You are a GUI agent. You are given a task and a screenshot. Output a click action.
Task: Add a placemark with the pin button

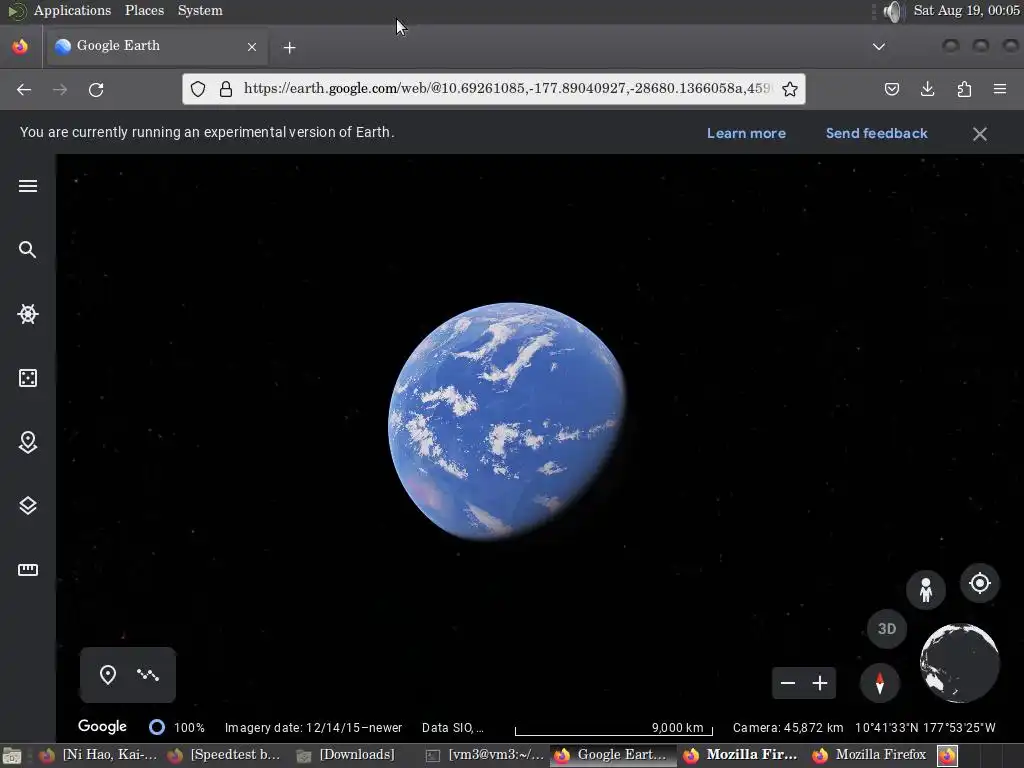coord(108,675)
